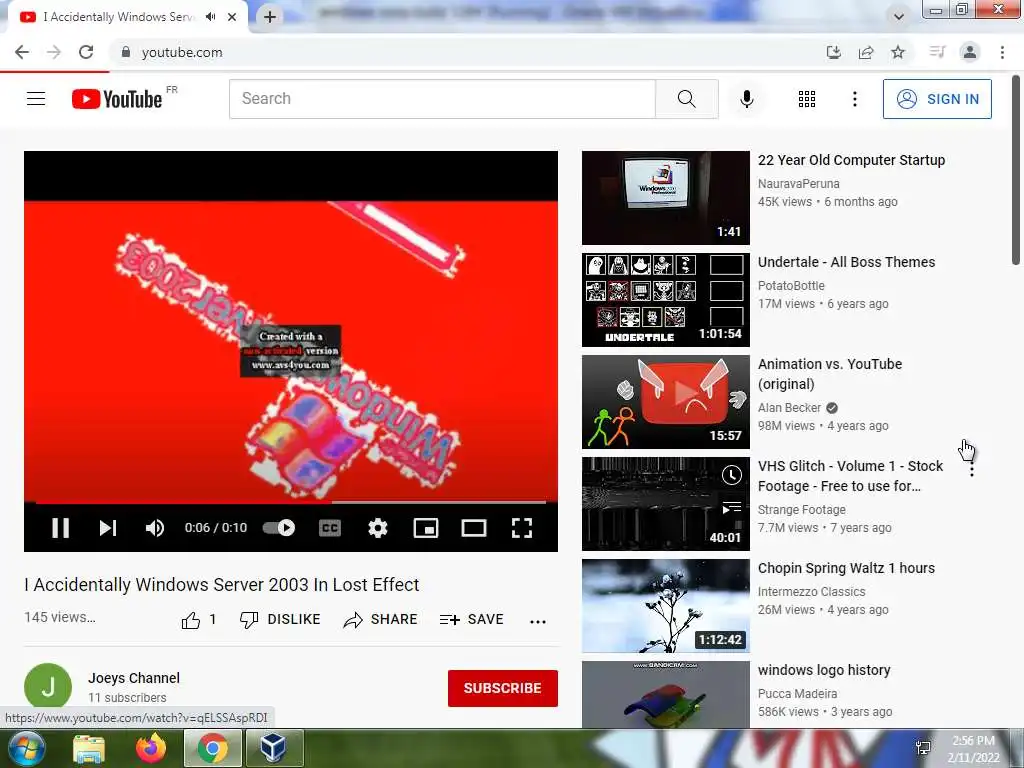Viewport: 1024px width, 768px height.
Task: Select the I Accidentally Windows Server tab
Action: pyautogui.click(x=118, y=17)
